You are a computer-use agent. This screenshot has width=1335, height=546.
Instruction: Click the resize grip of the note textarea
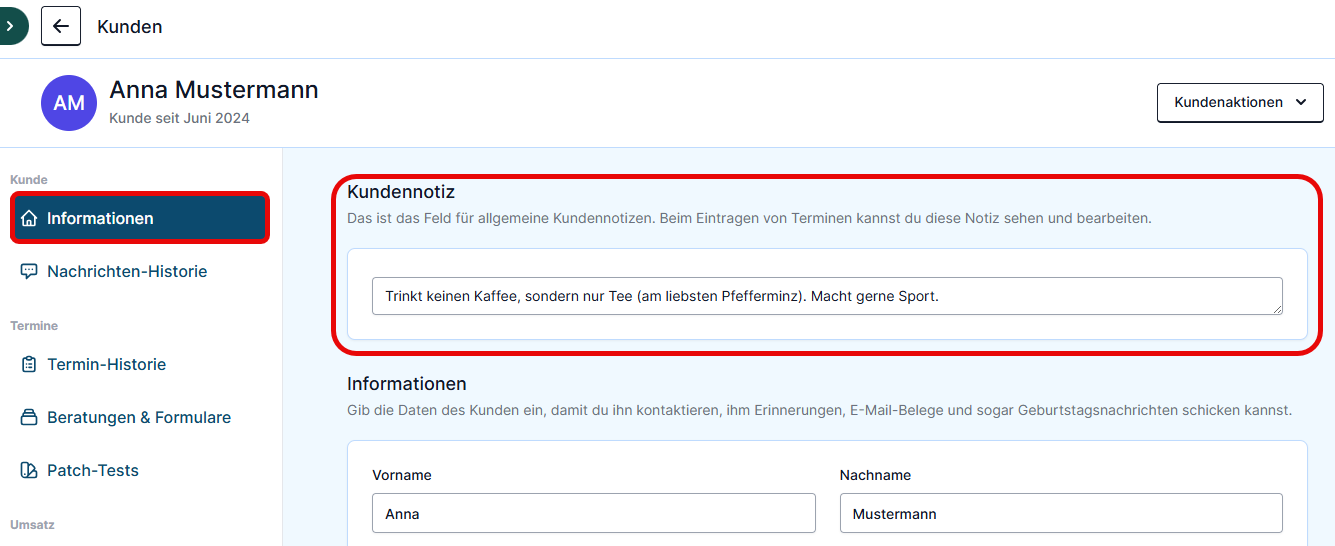1277,309
